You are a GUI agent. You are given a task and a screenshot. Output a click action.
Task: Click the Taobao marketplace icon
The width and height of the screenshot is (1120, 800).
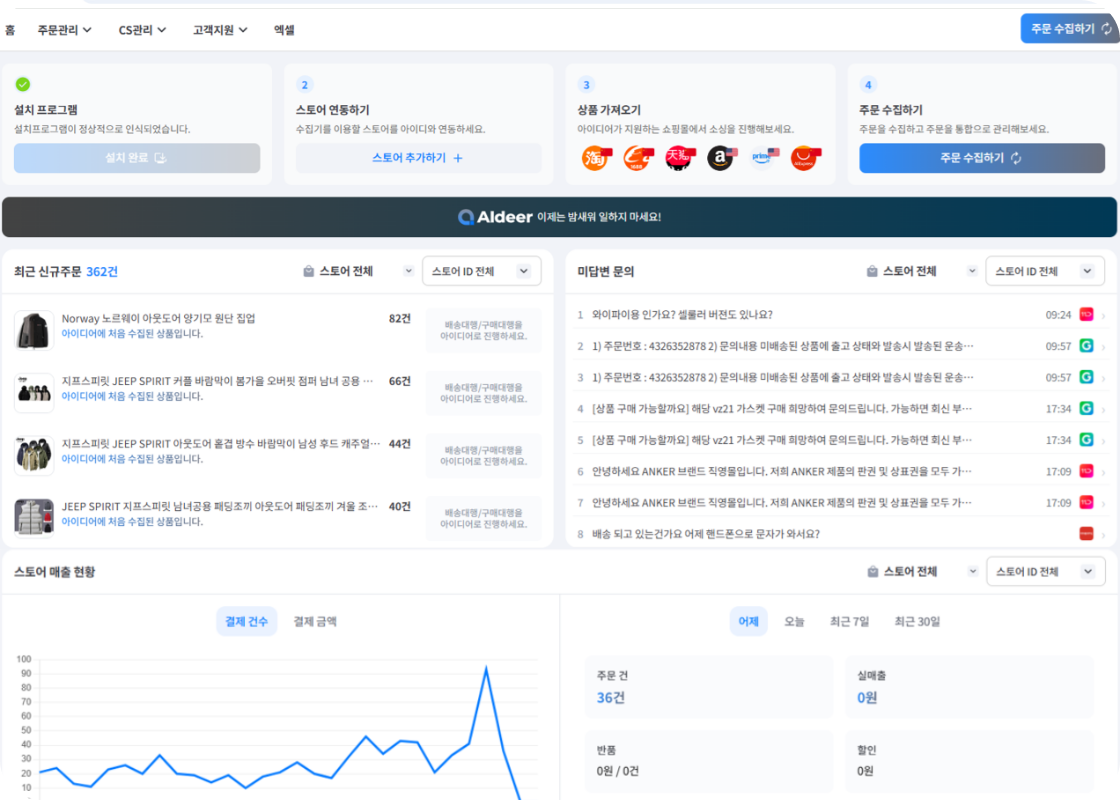pos(595,158)
